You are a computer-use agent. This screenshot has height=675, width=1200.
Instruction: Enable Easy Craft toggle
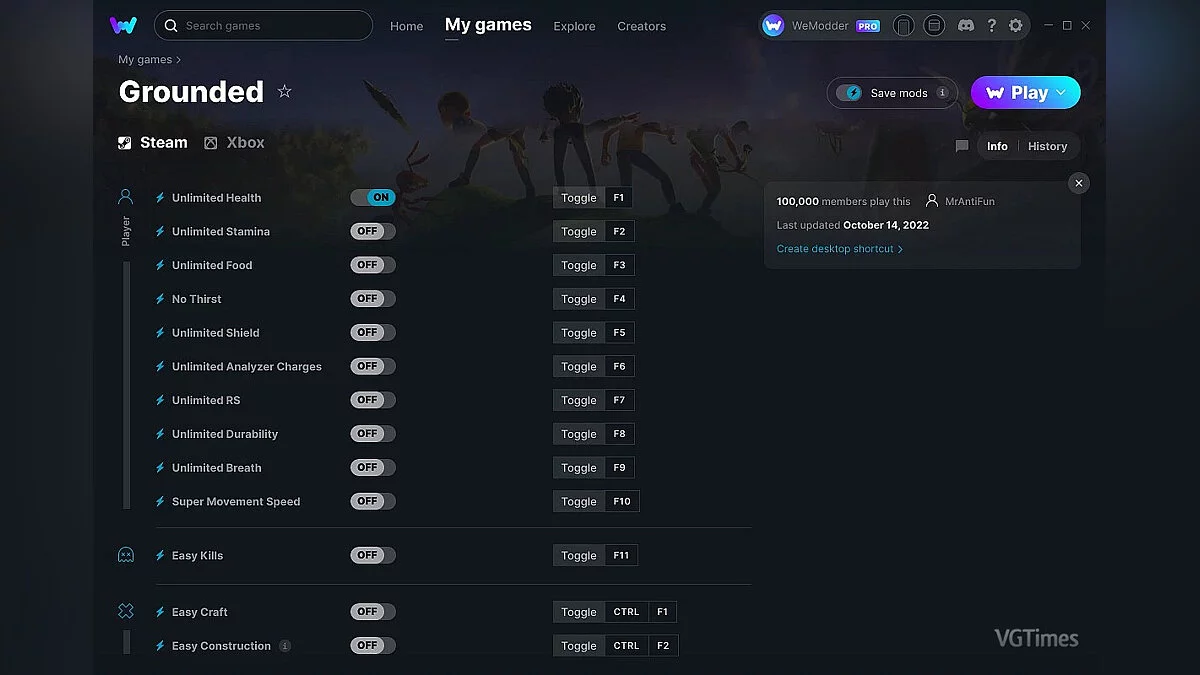click(373, 612)
